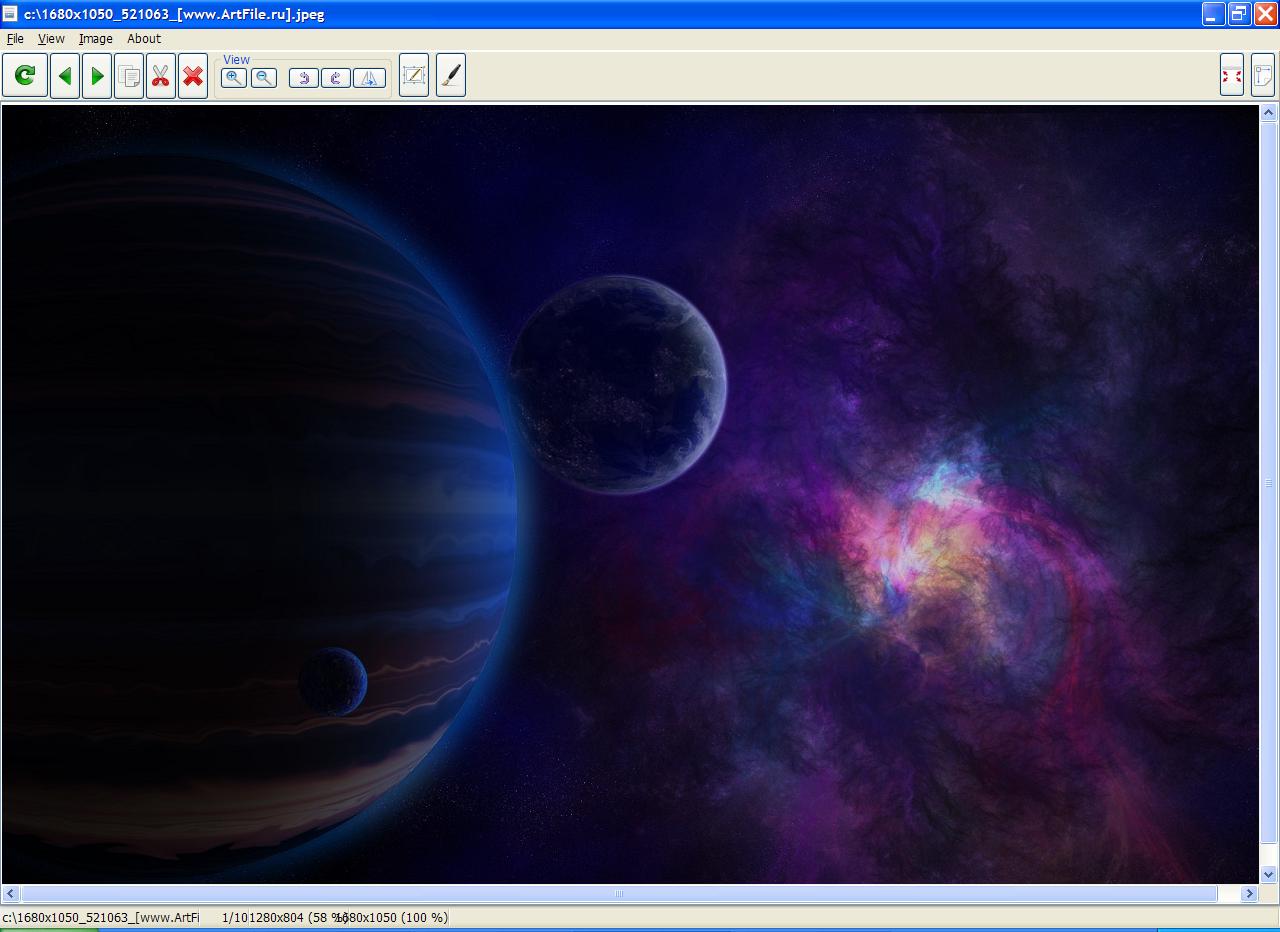Click the horizontal scrollbar right arrow
This screenshot has height=932, width=1280.
[x=1249, y=894]
